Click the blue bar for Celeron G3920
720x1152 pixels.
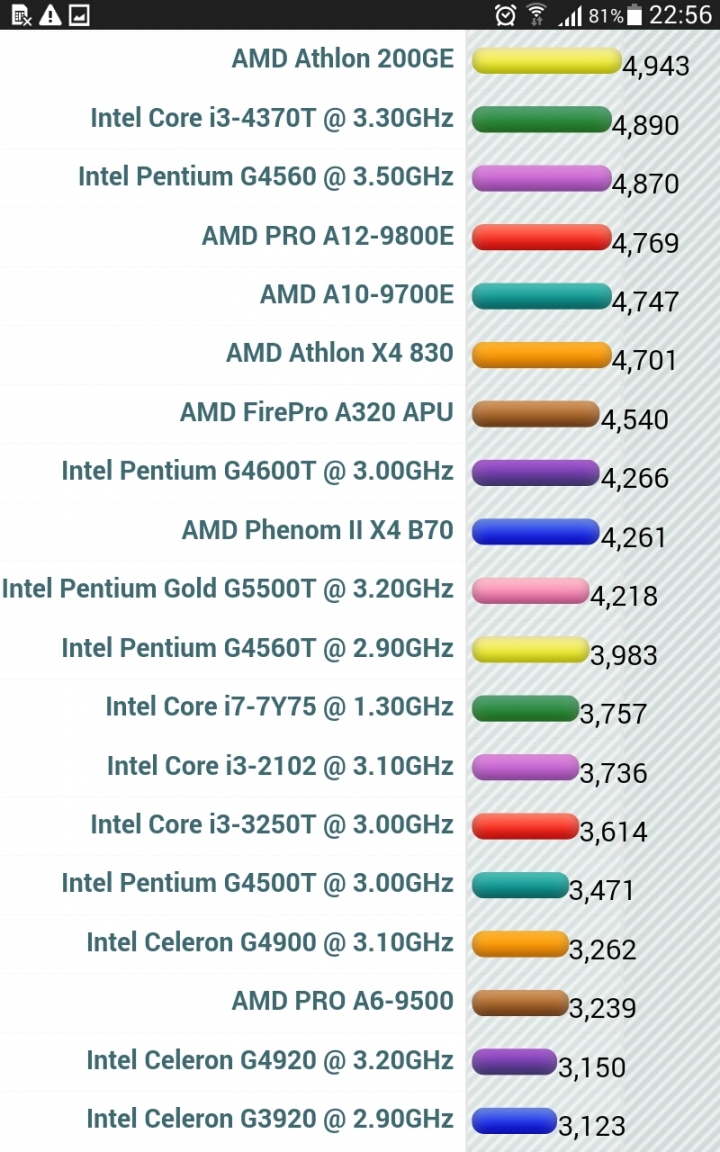click(513, 1120)
